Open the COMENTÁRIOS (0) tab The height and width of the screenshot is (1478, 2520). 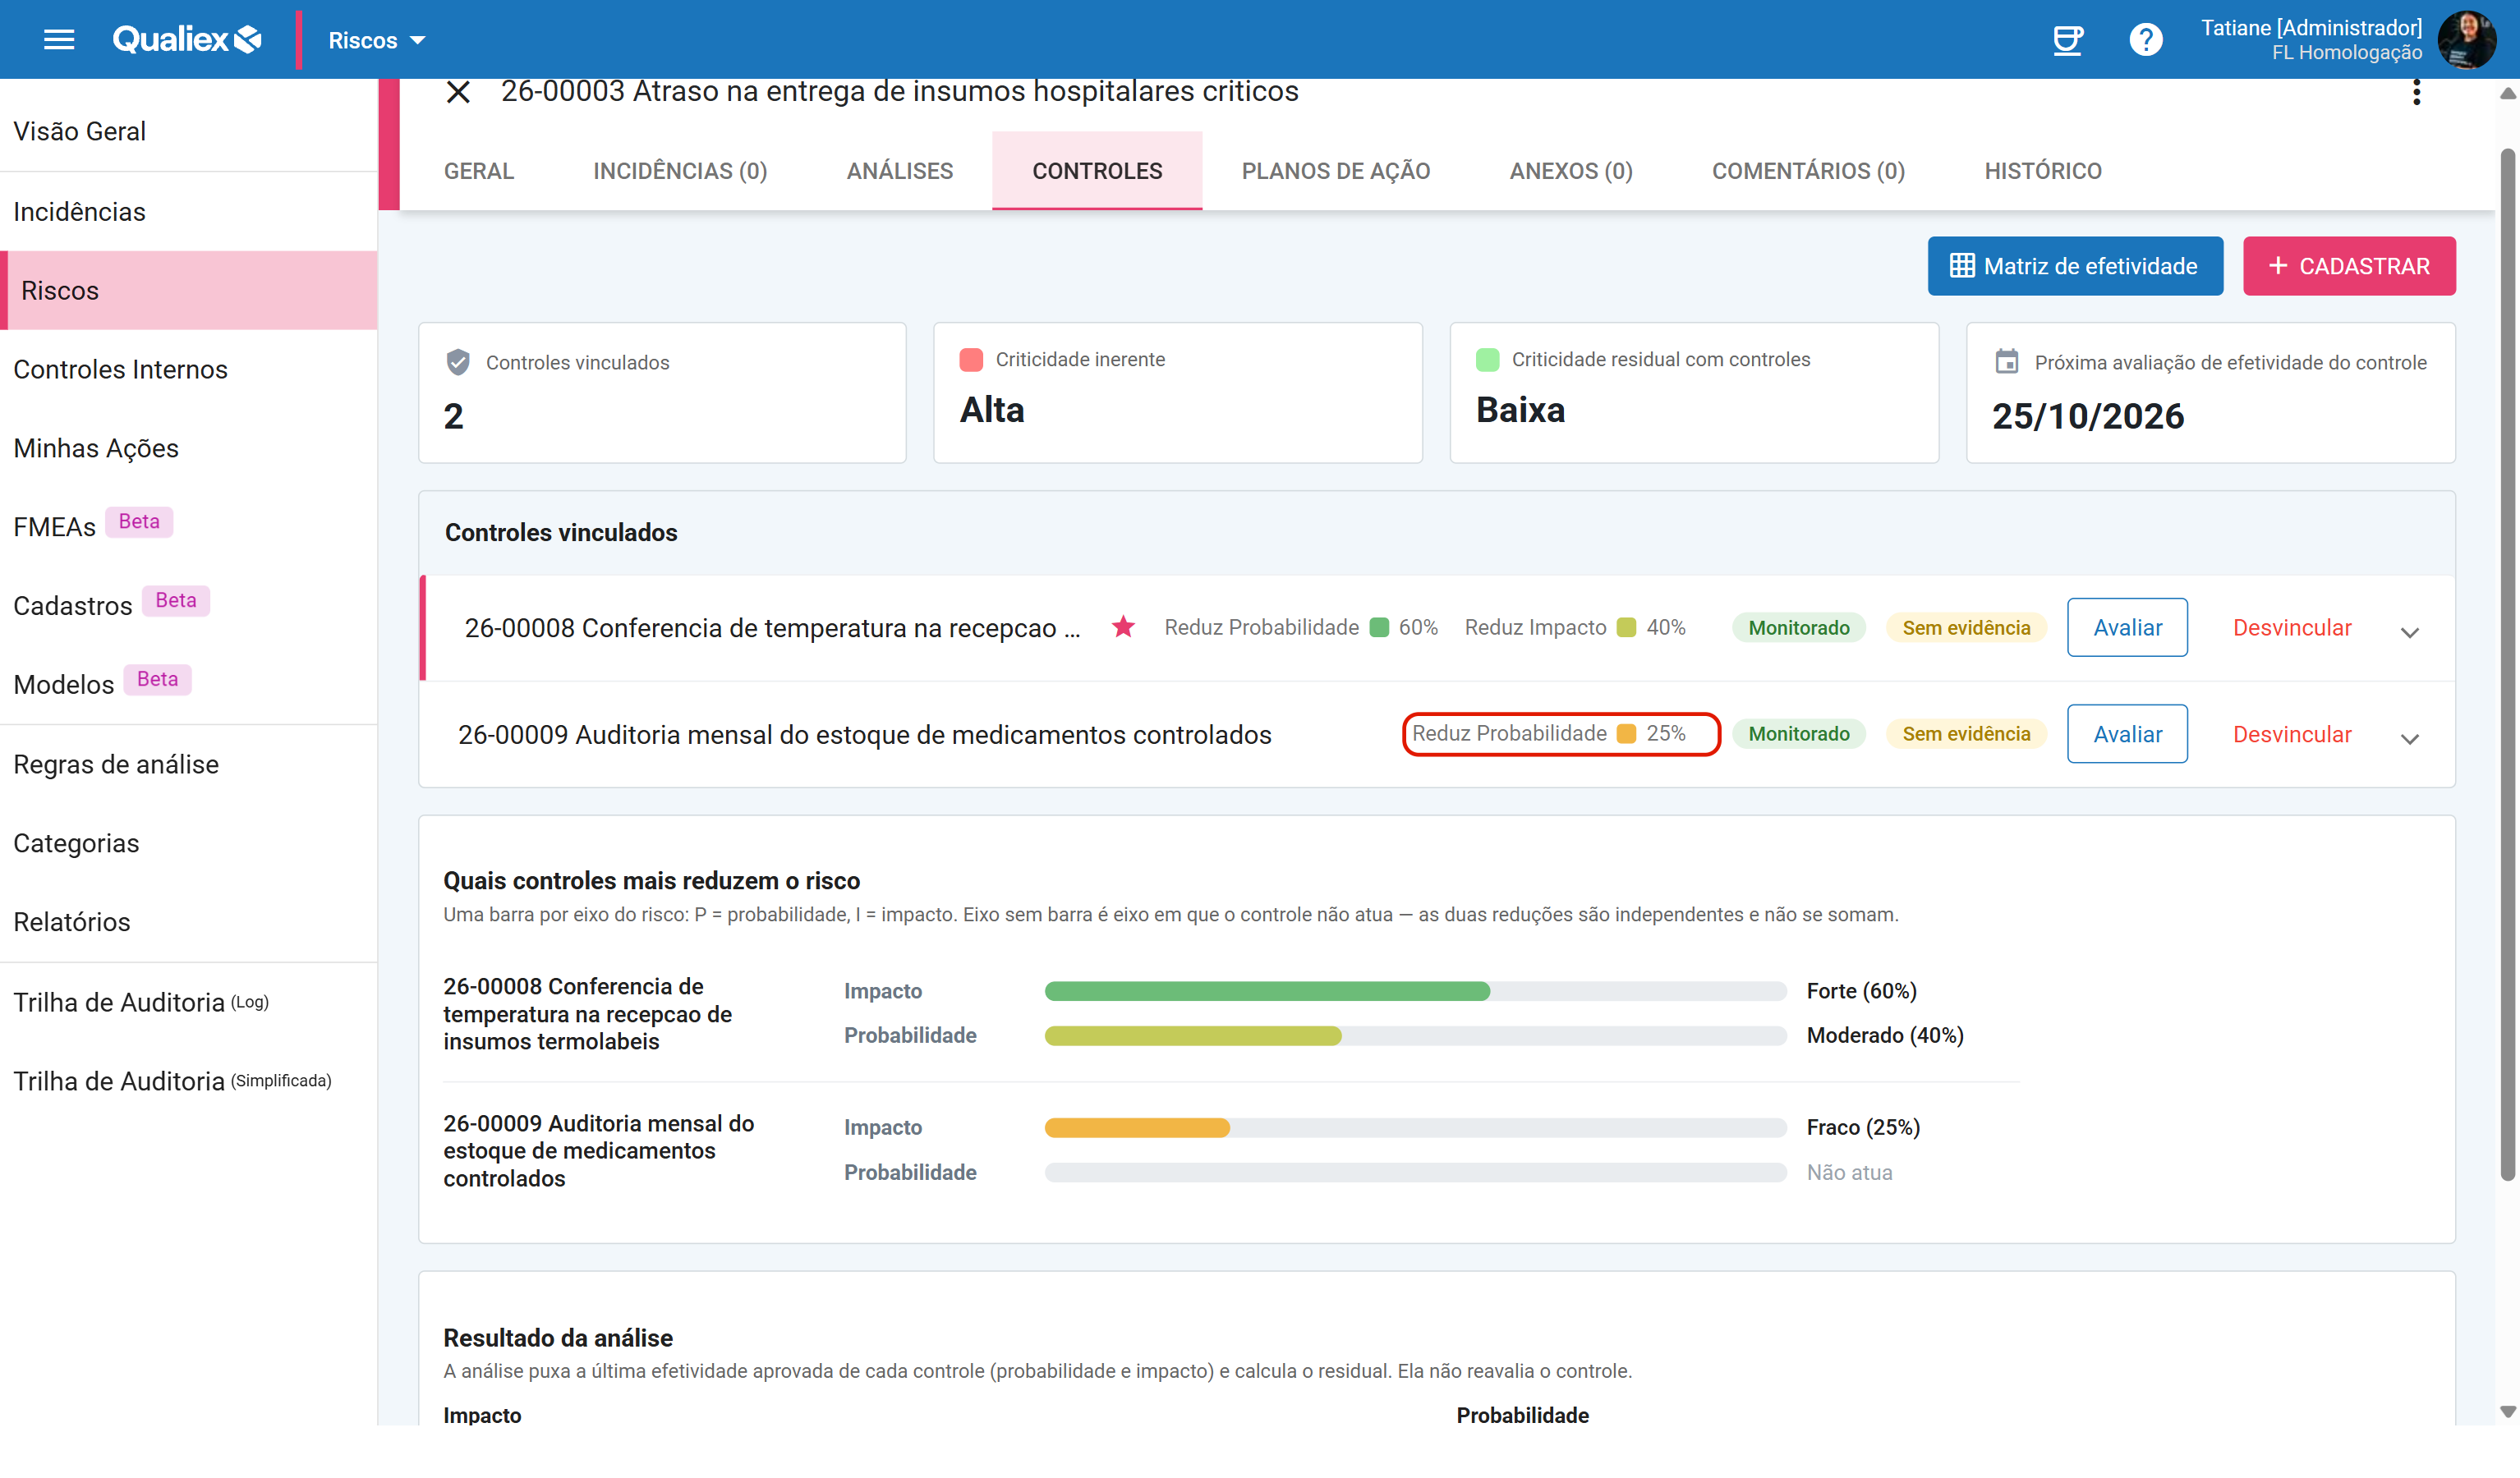(x=1808, y=171)
